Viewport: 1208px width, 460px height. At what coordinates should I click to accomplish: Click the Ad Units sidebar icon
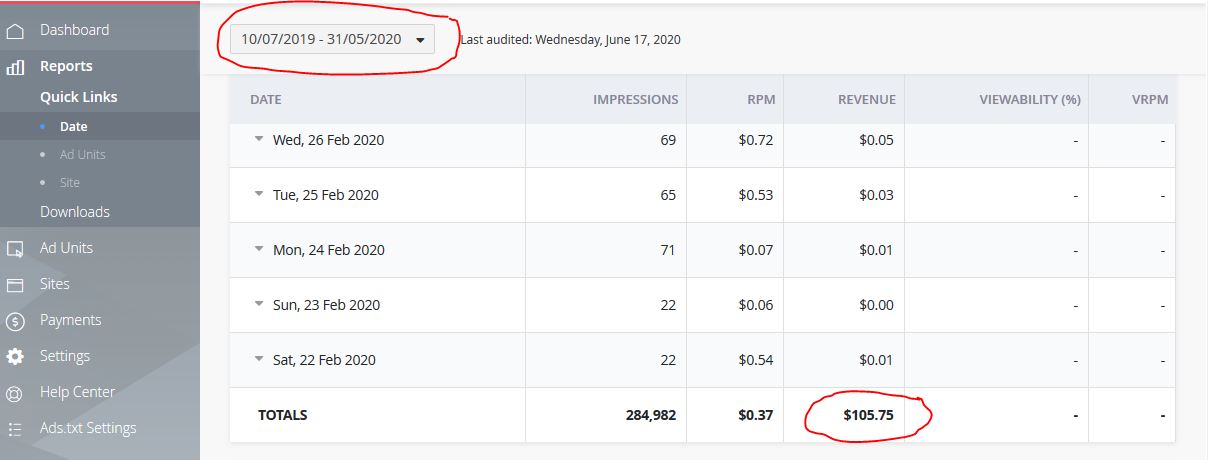pyautogui.click(x=15, y=249)
